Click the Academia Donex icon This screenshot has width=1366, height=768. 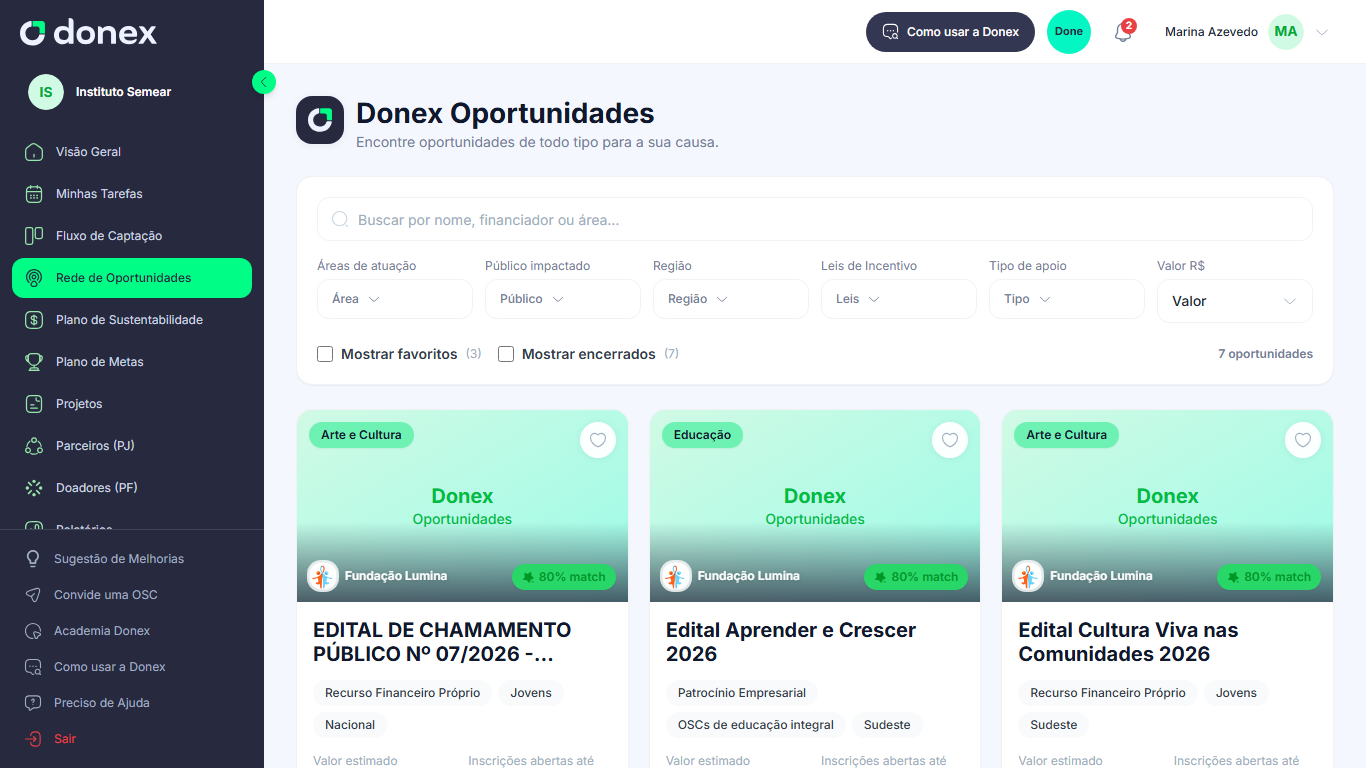(x=33, y=631)
